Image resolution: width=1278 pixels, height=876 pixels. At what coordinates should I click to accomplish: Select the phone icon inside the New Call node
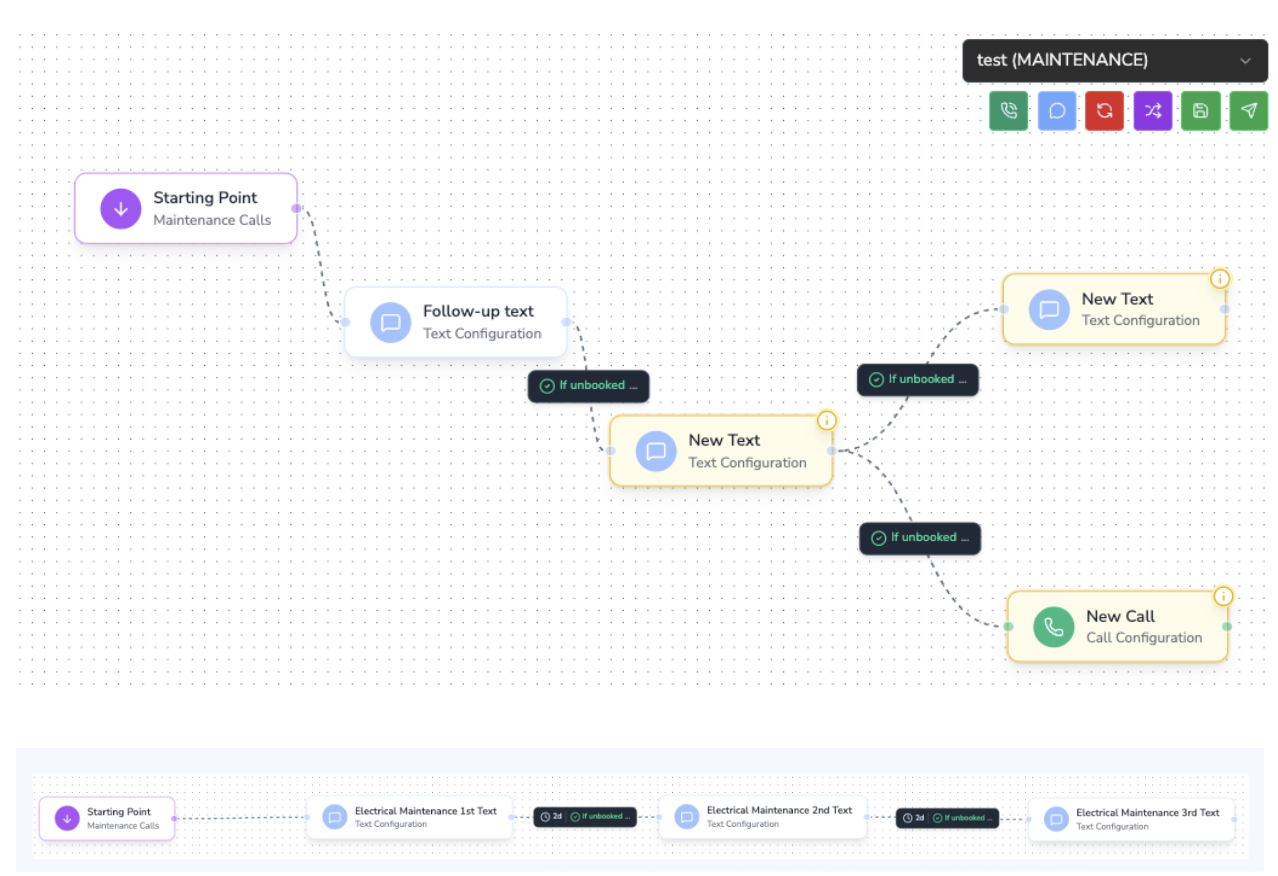tap(1052, 627)
